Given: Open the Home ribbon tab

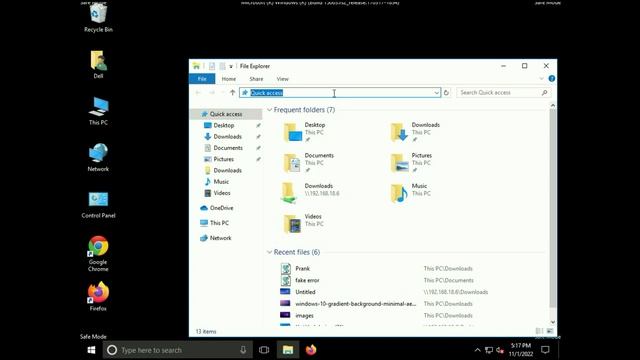Looking at the screenshot, I should click(x=229, y=79).
